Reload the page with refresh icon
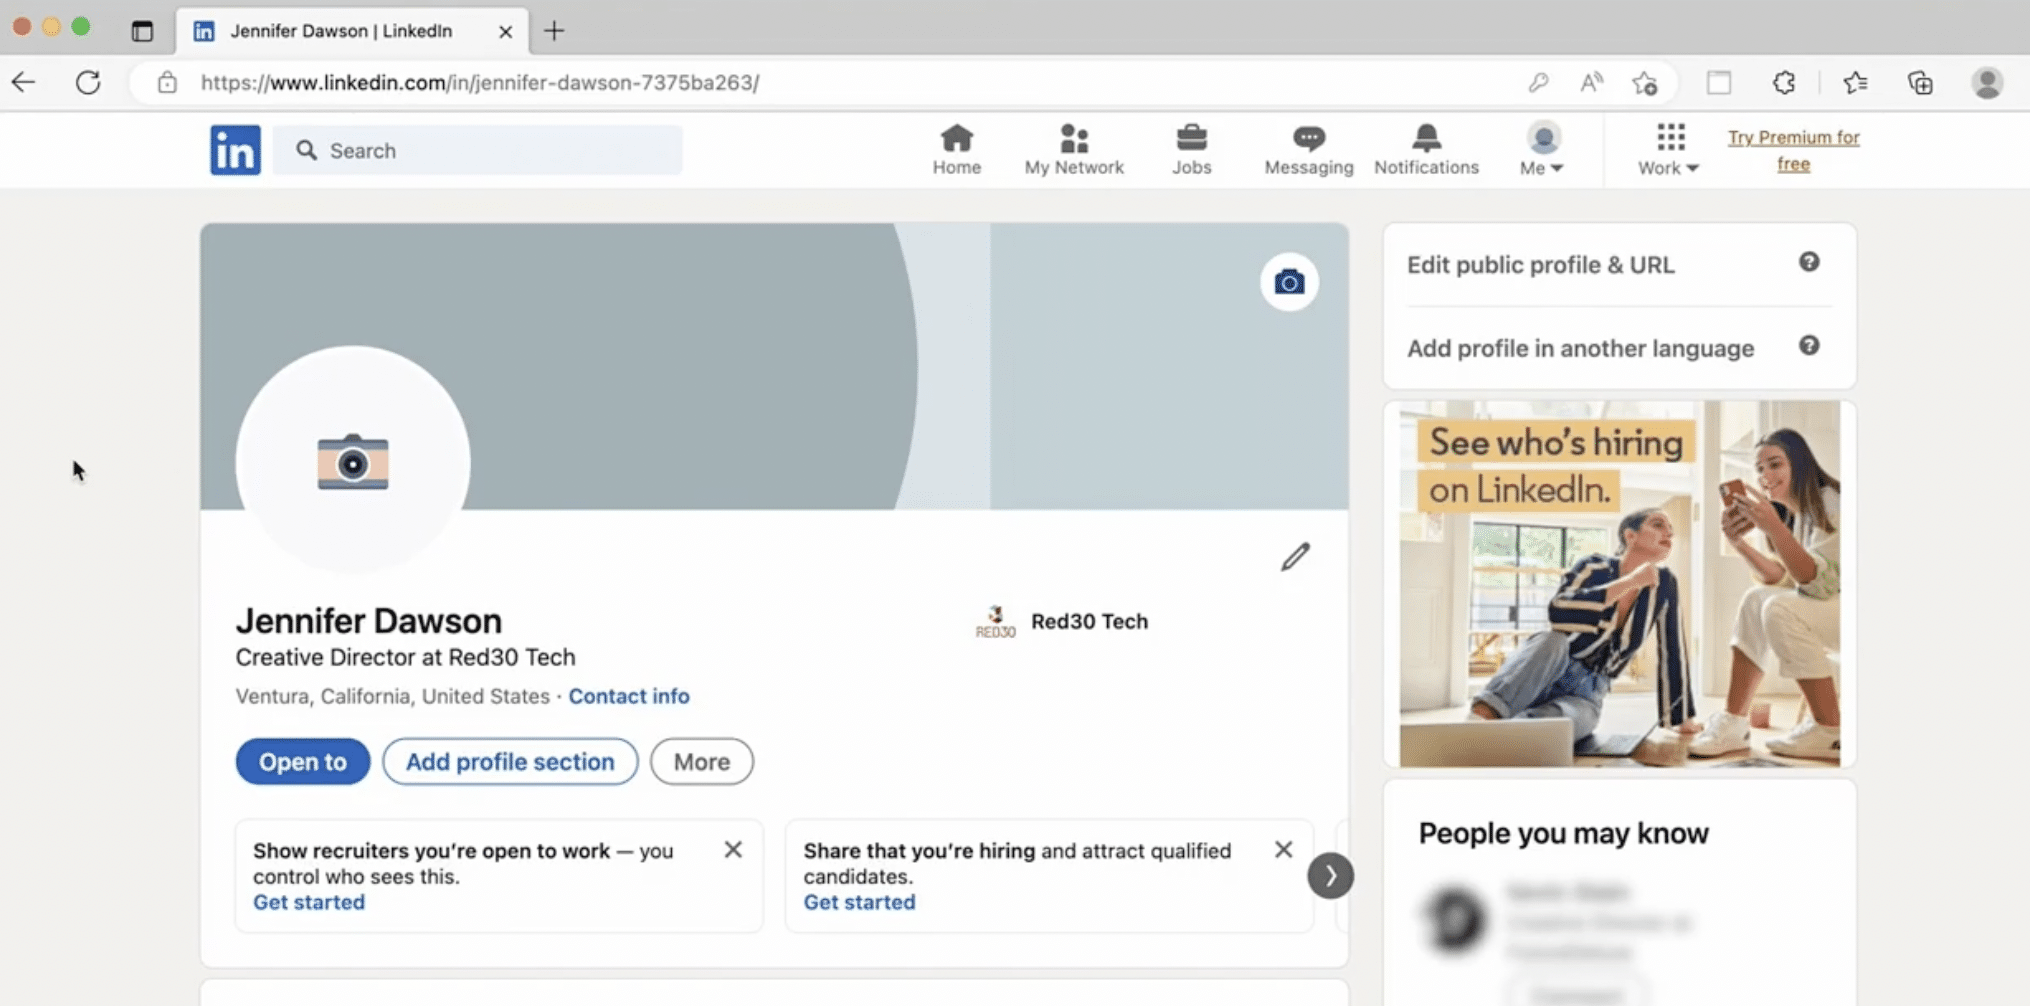2030x1006 pixels. (88, 82)
